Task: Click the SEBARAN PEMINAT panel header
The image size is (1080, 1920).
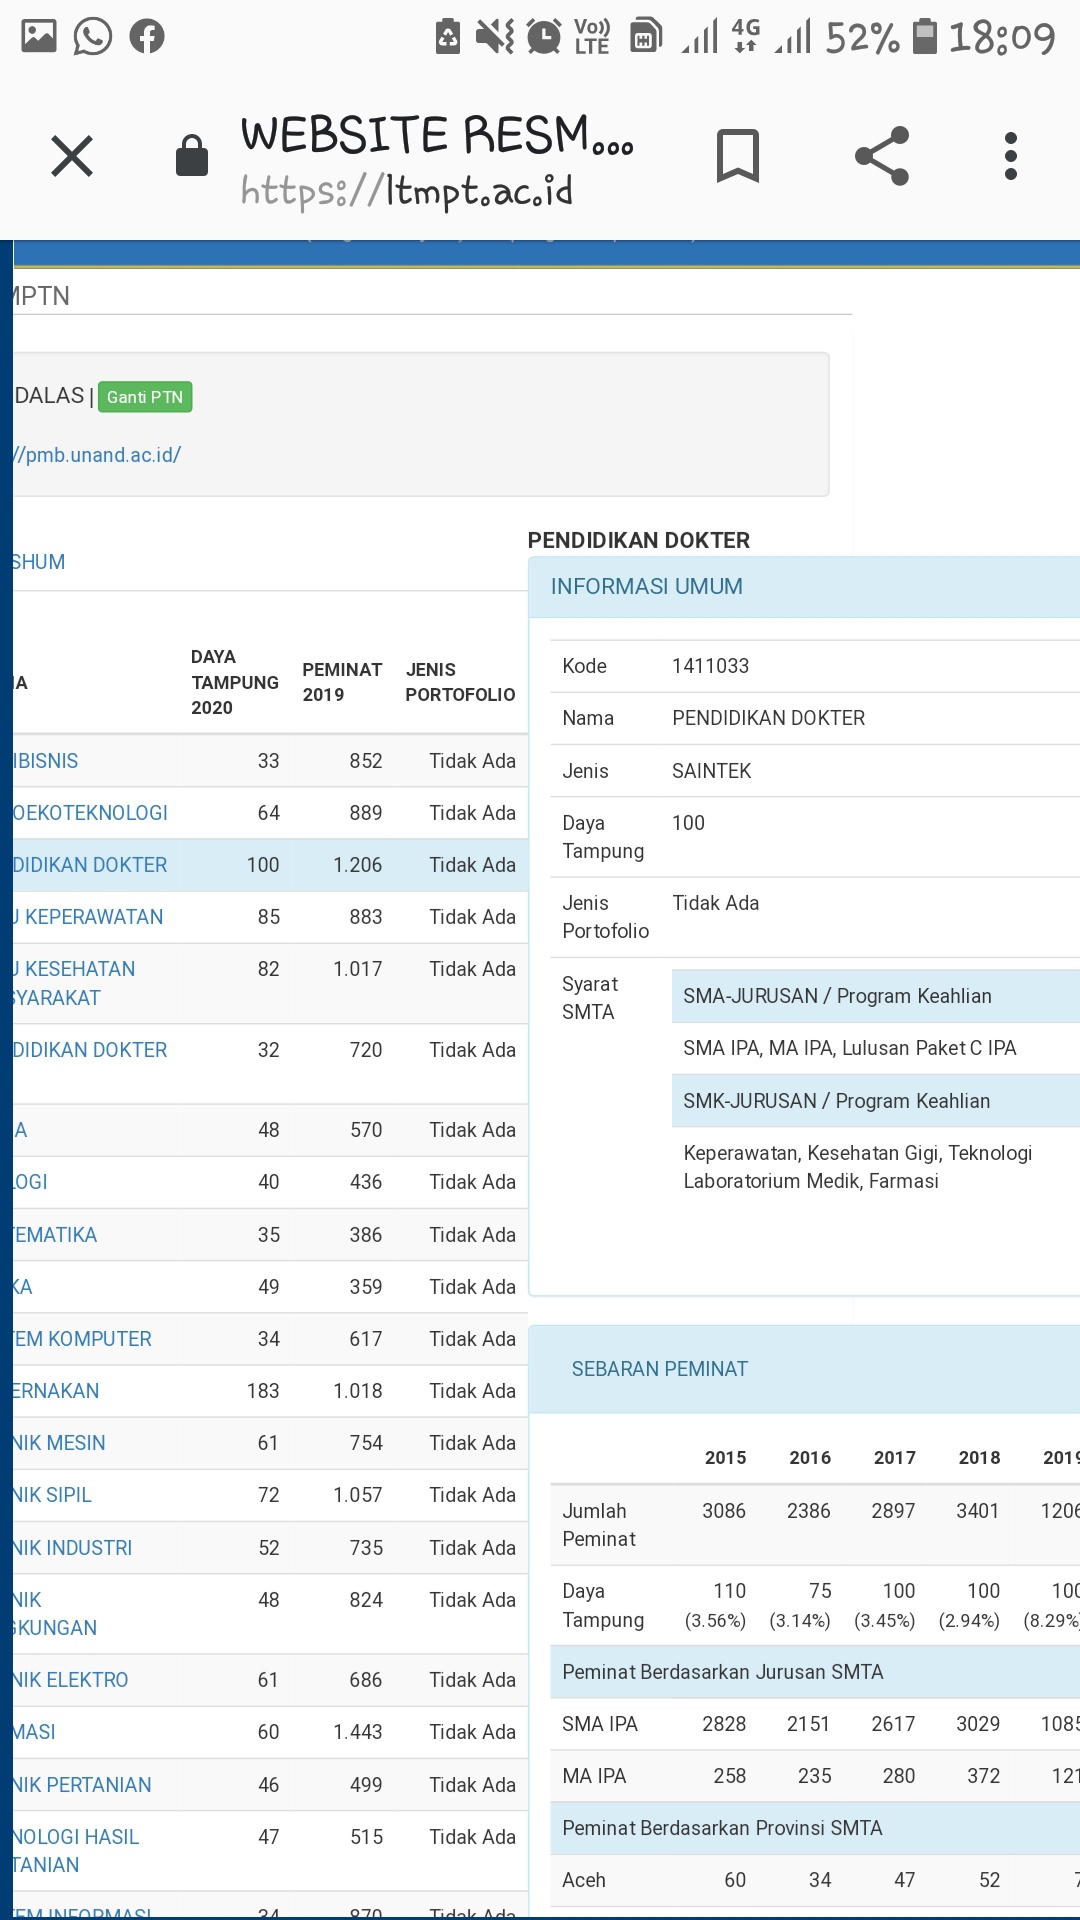Action: (804, 1369)
